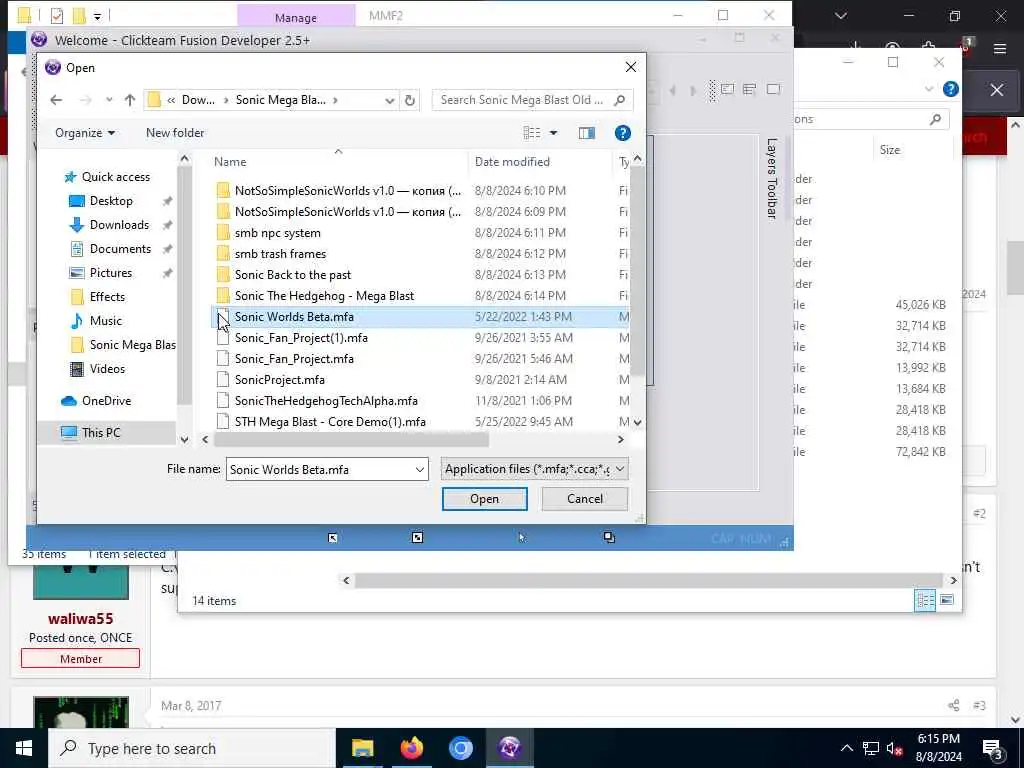1024x768 pixels.
Task: Switch to details view in background Explorer window
Action: point(925,600)
